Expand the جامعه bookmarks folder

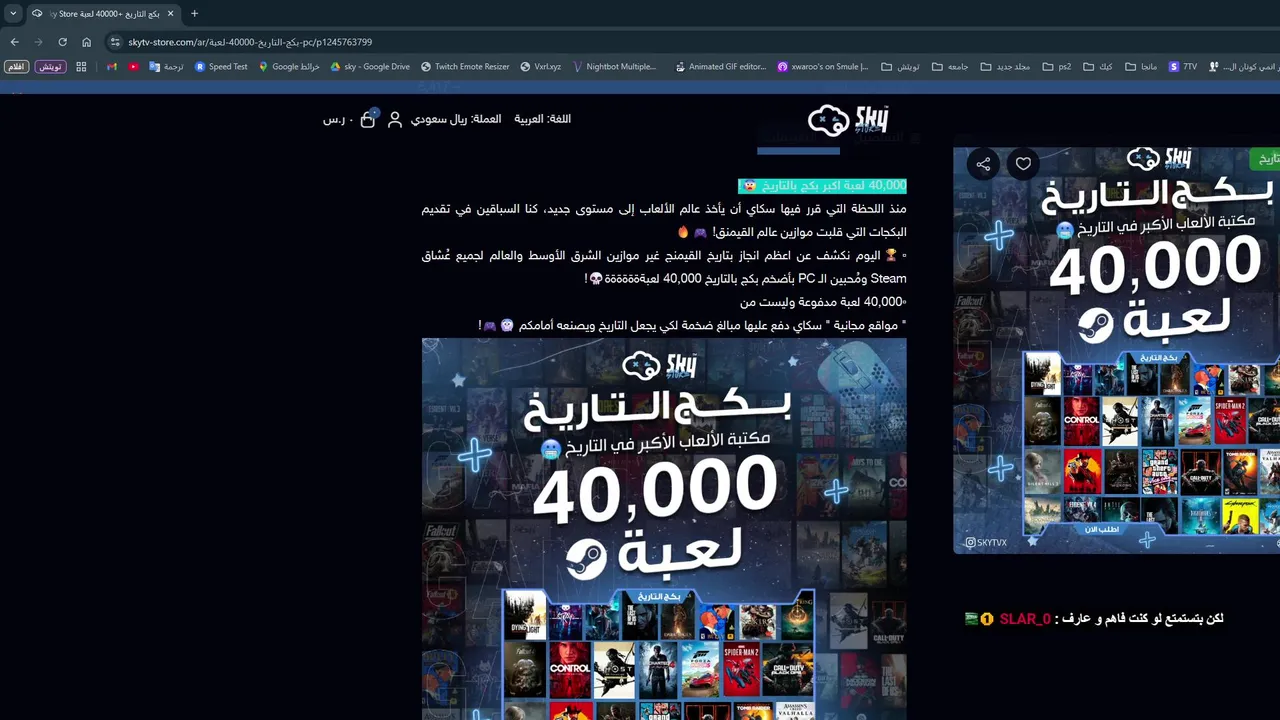click(949, 67)
